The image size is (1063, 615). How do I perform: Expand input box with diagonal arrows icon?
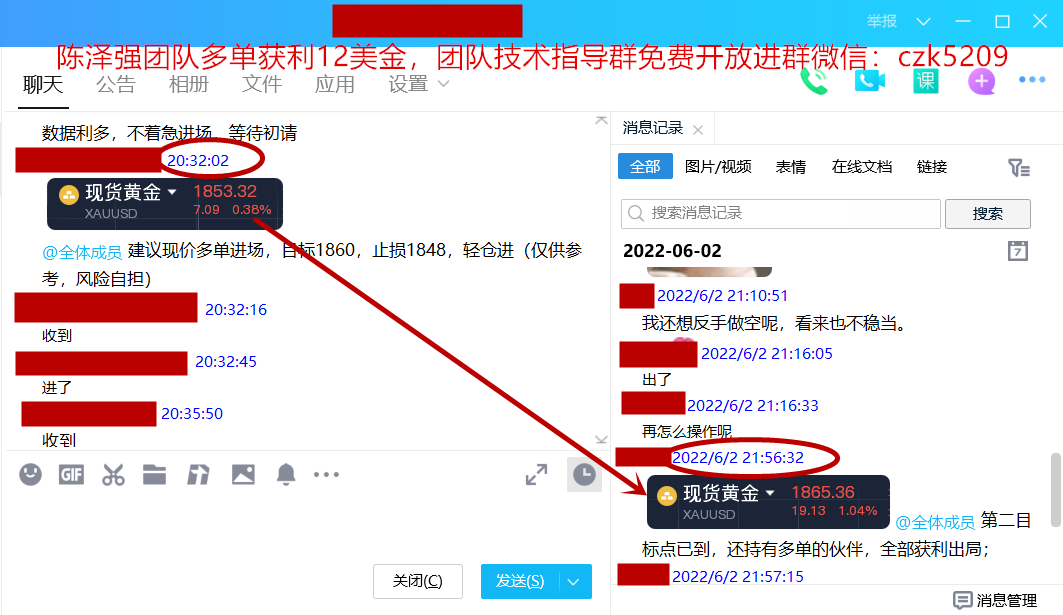(536, 475)
